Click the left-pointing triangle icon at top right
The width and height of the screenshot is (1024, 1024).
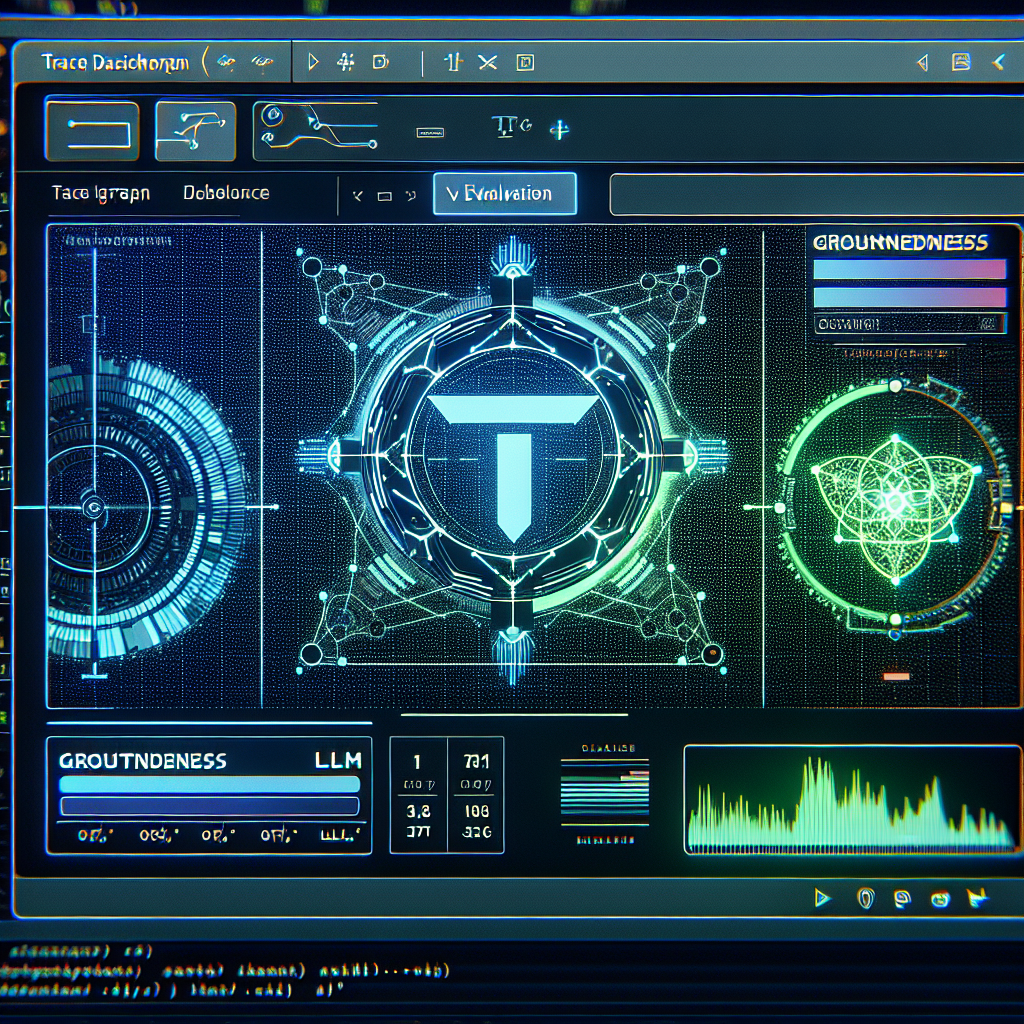point(922,63)
